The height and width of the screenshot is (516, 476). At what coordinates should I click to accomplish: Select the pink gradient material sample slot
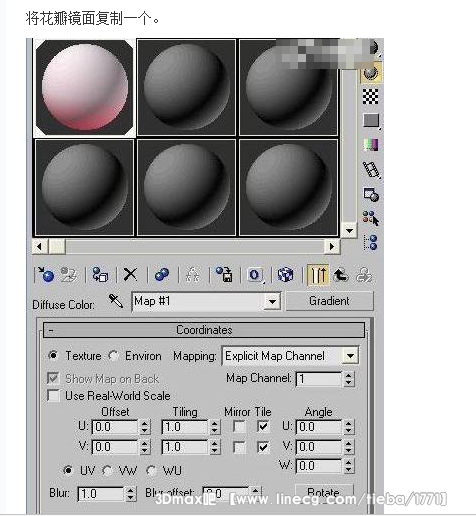(84, 88)
